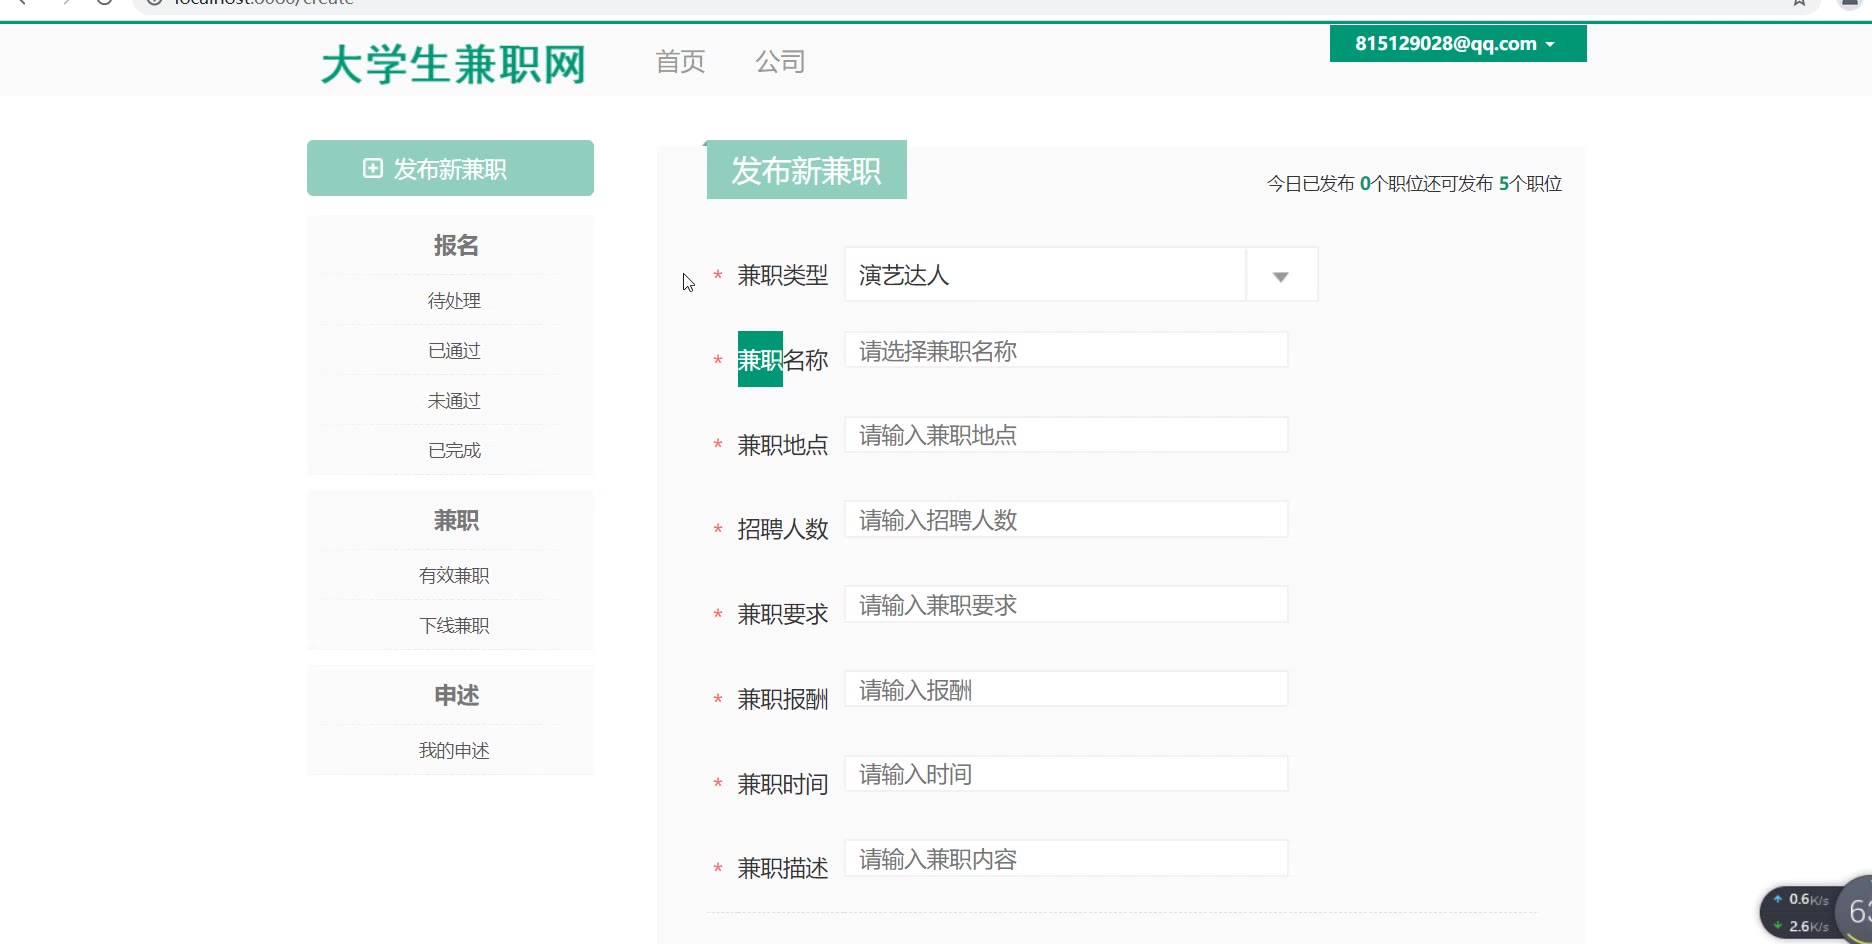Viewport: 1872px width, 944px height.
Task: Select 未通过 in the 报名 sidebar
Action: coord(454,401)
